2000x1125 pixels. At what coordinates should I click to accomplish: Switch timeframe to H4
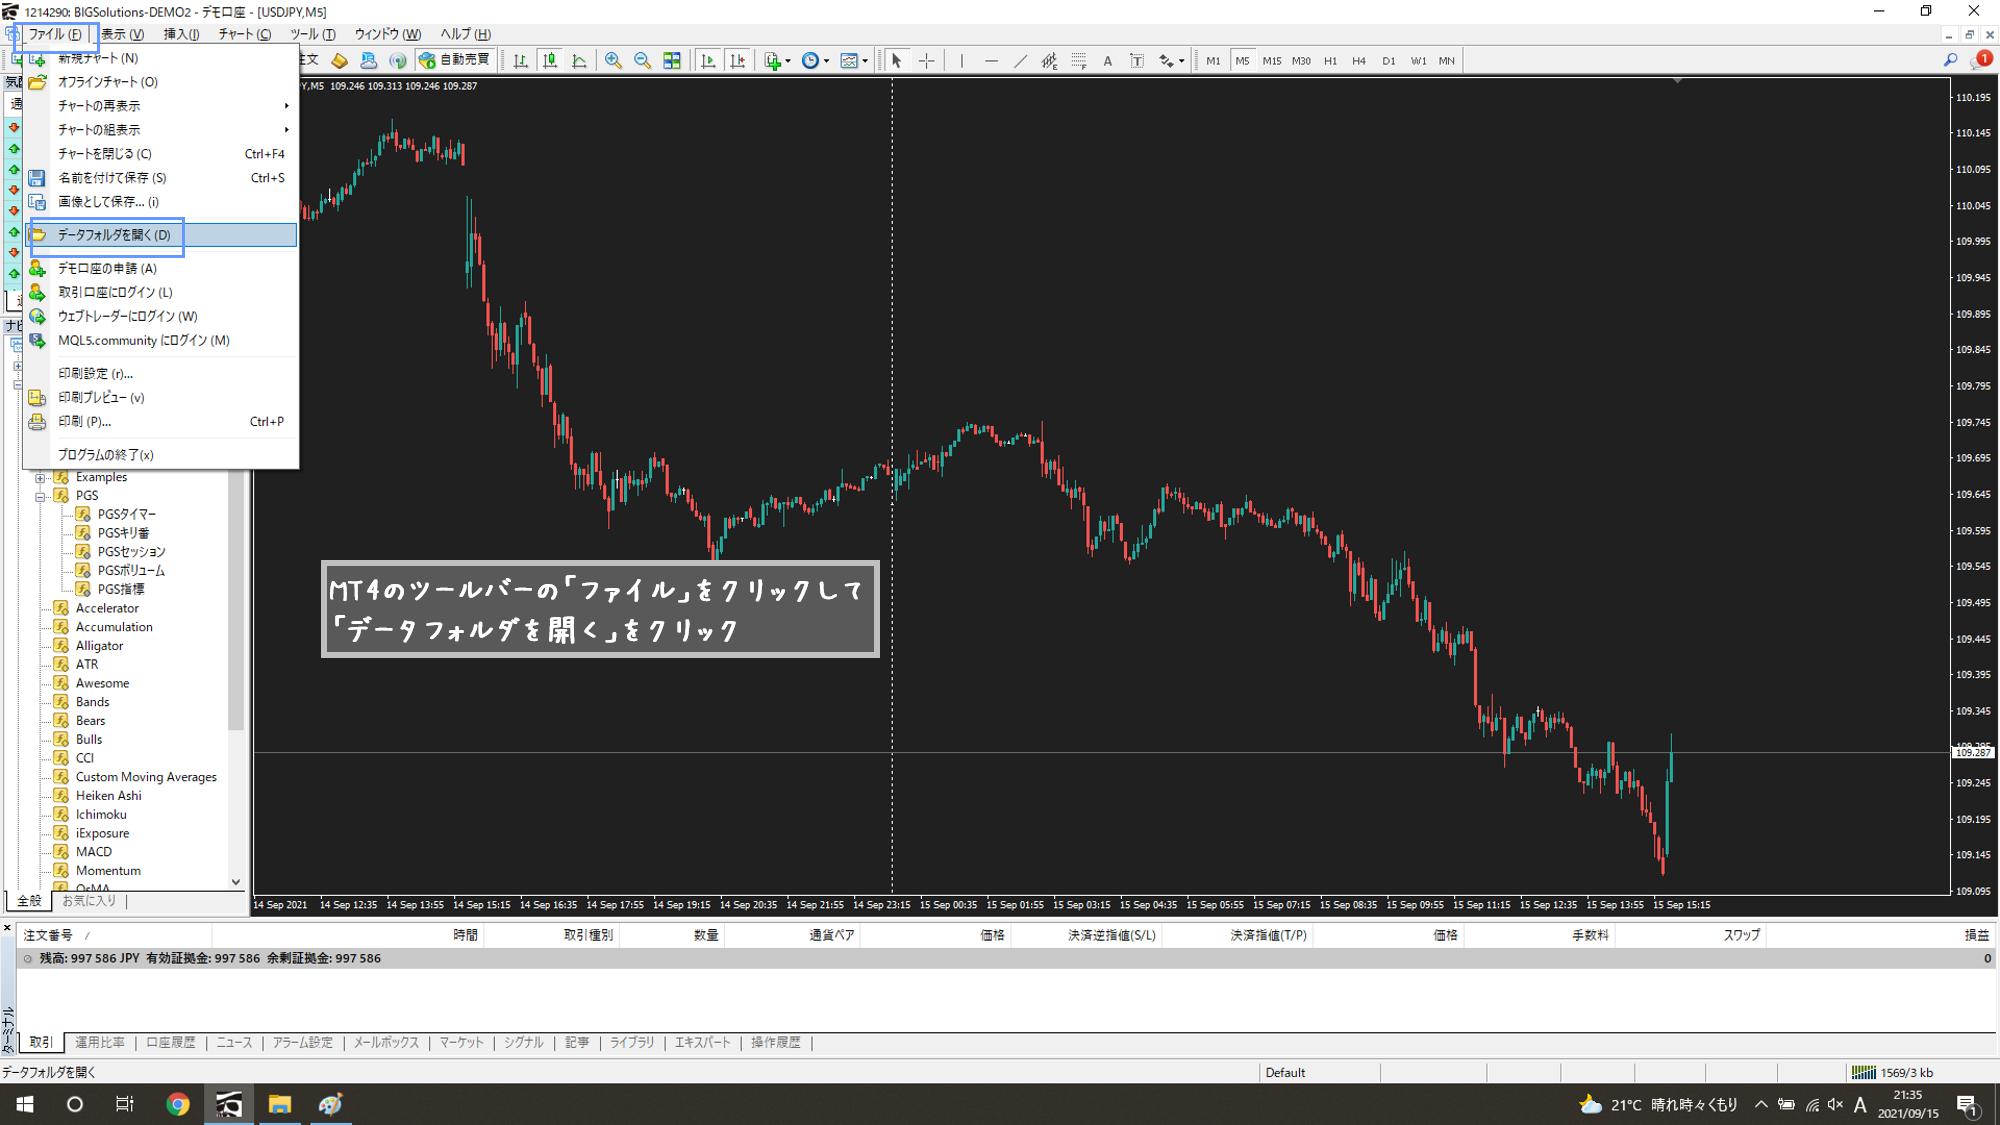click(1358, 61)
